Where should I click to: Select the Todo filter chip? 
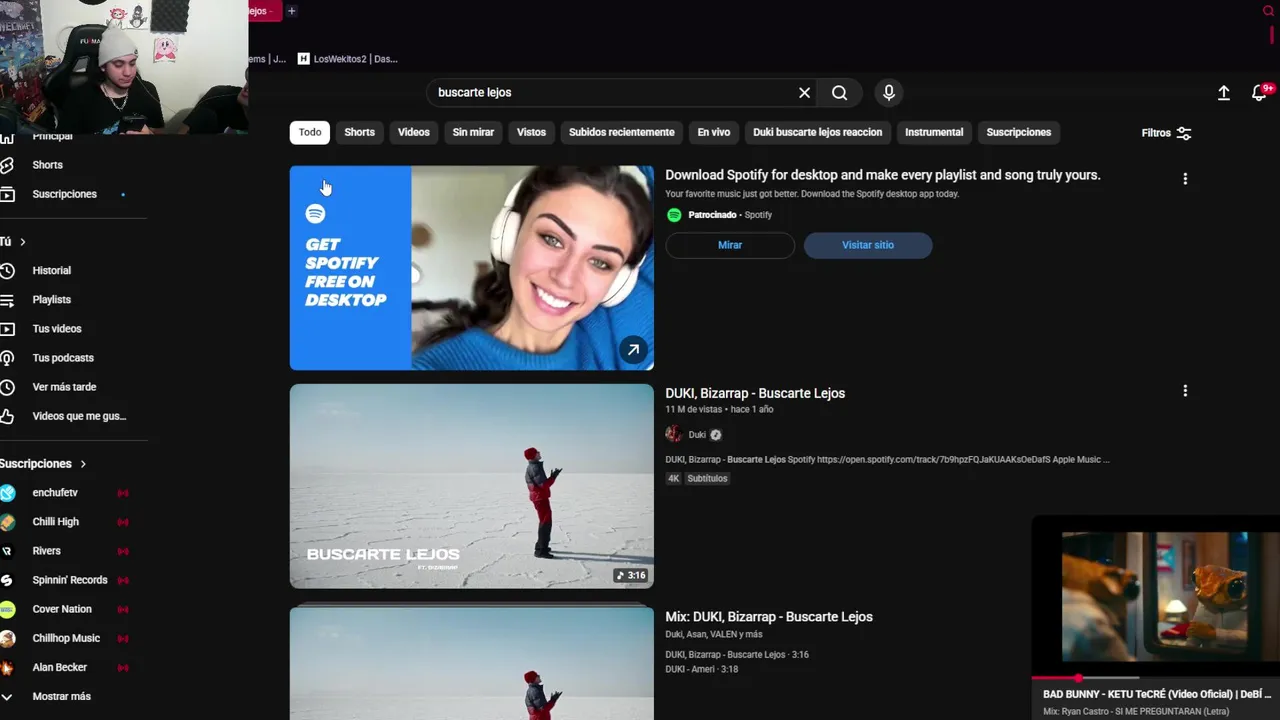[x=310, y=132]
